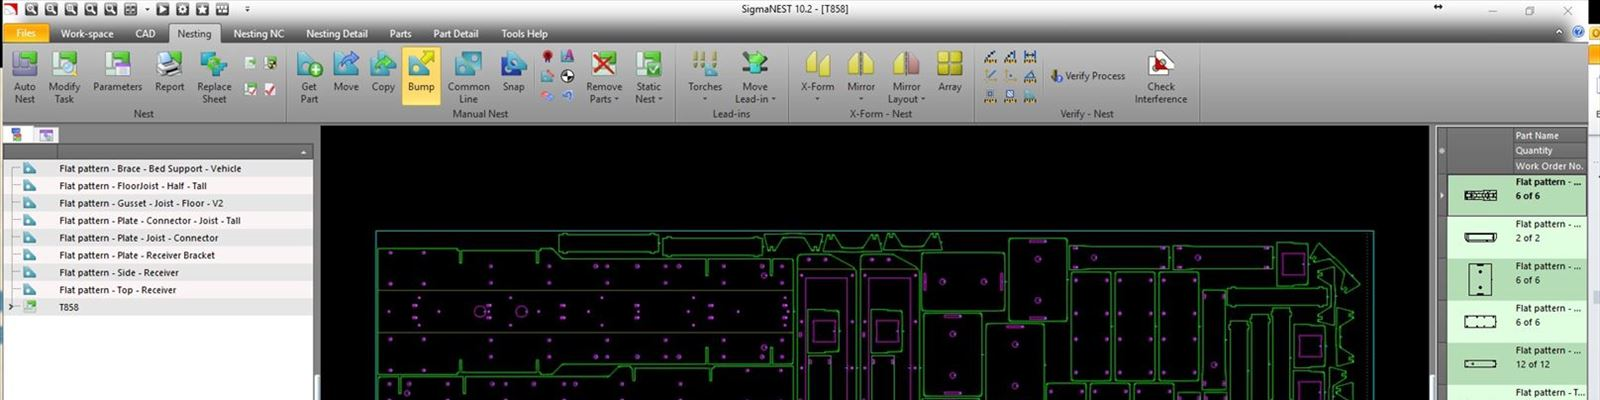Open the Remove Parts dropdown
1600x400 pixels.
pyautogui.click(x=604, y=77)
